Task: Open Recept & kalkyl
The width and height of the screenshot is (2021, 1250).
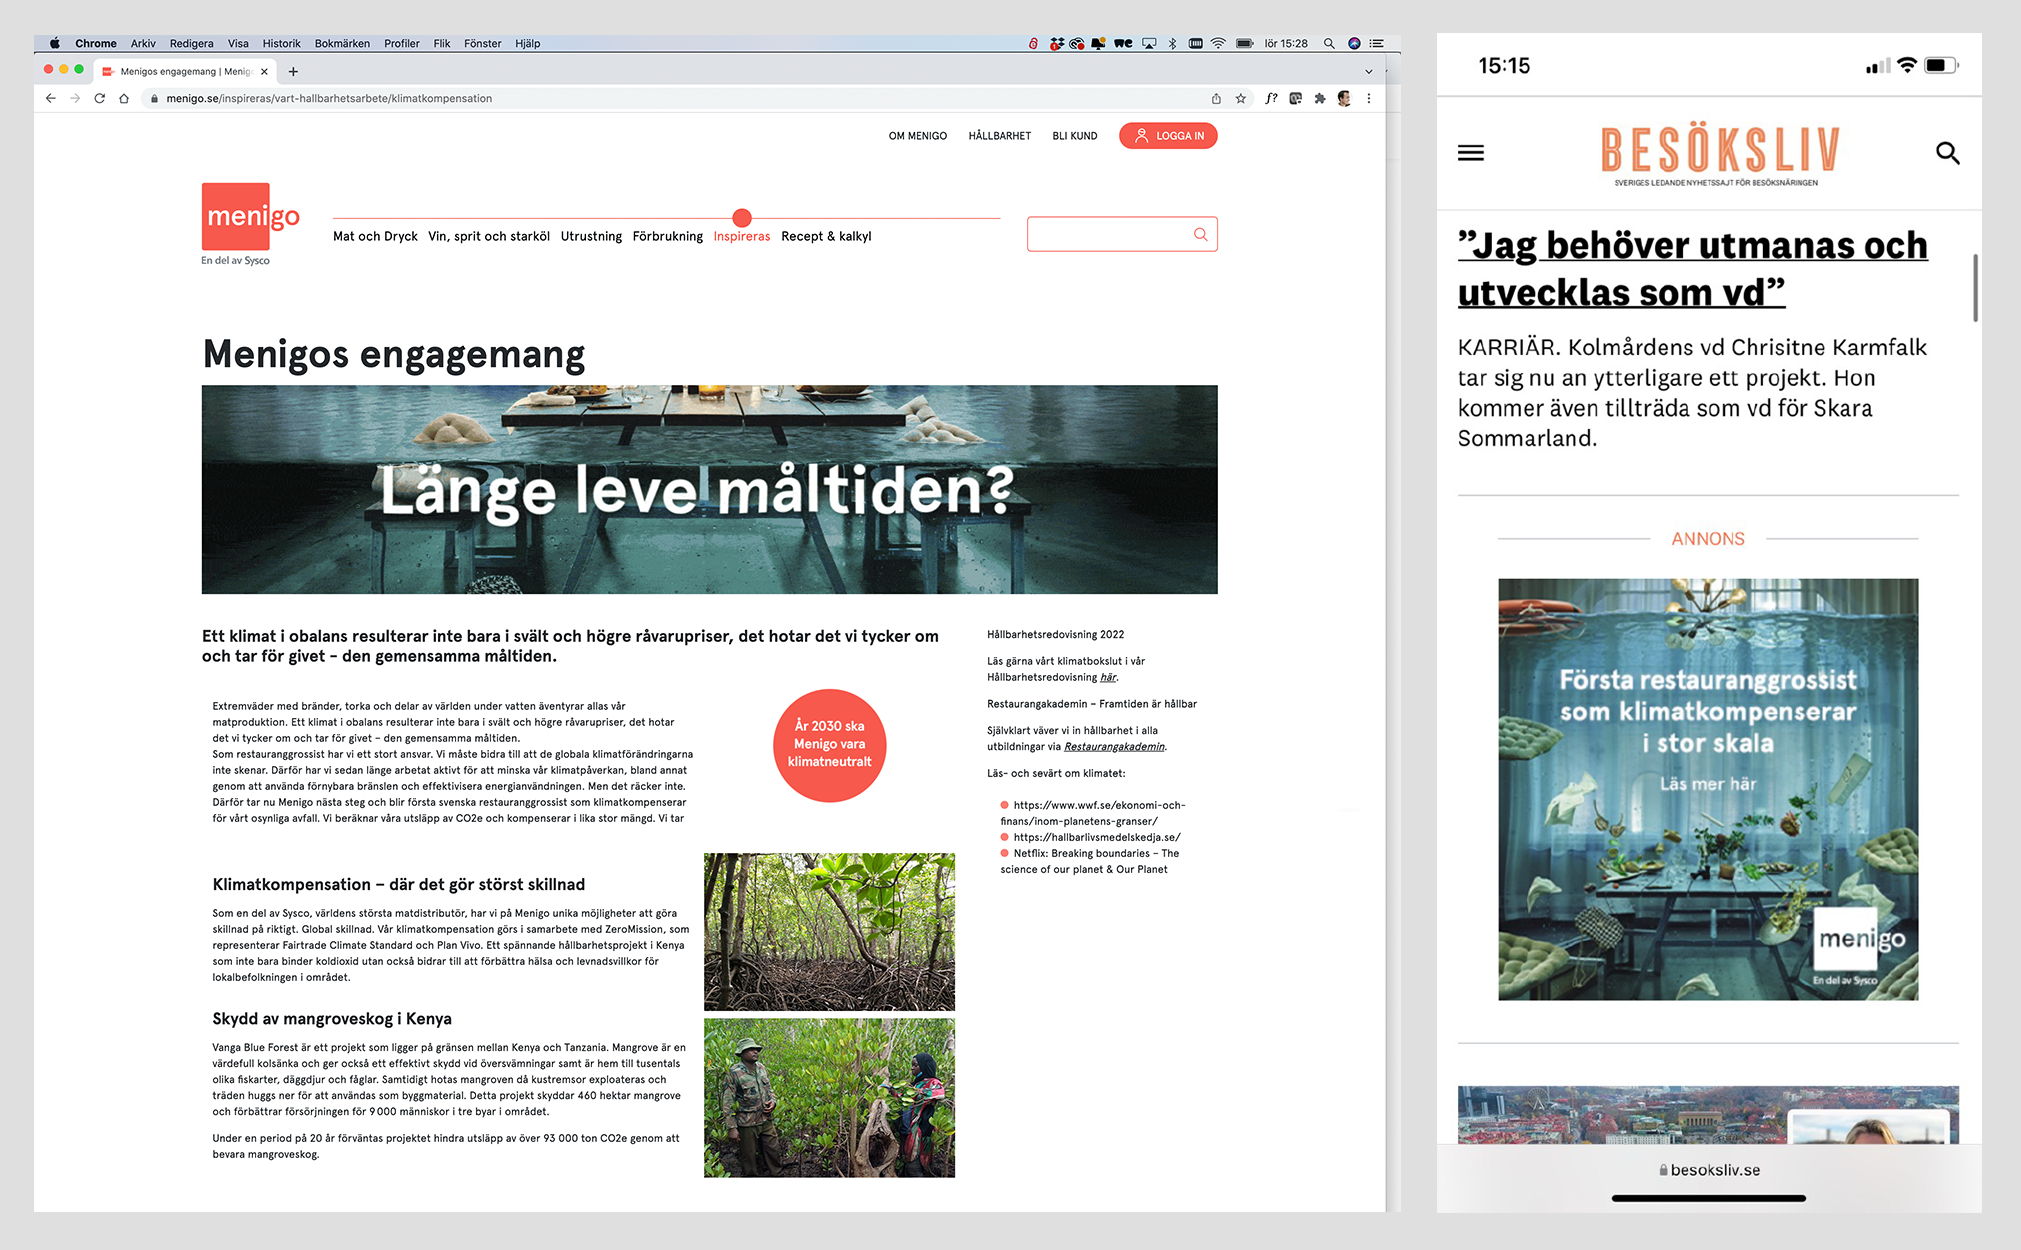Action: coord(826,236)
